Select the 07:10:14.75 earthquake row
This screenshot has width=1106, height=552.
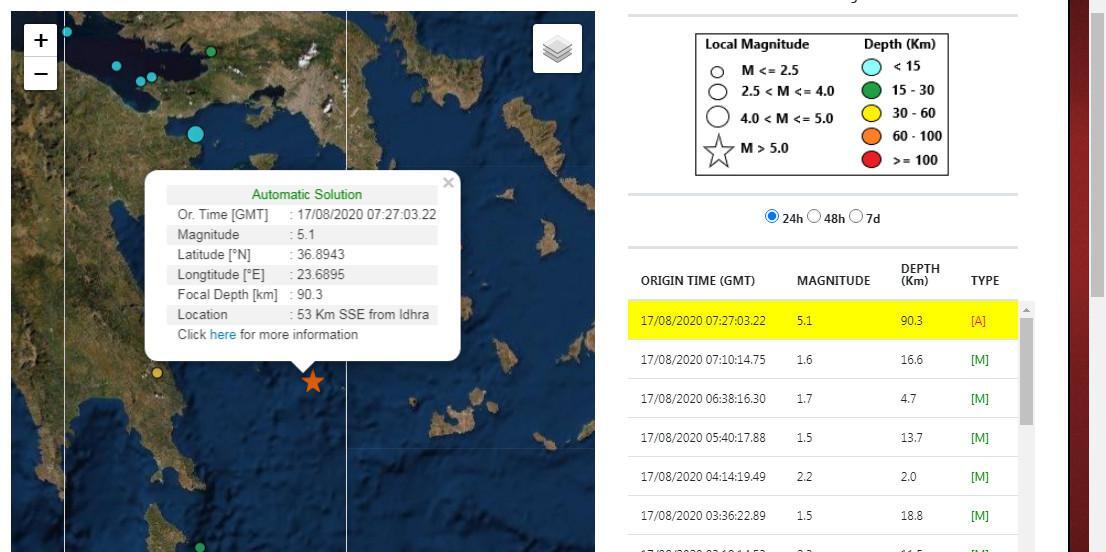coord(822,359)
